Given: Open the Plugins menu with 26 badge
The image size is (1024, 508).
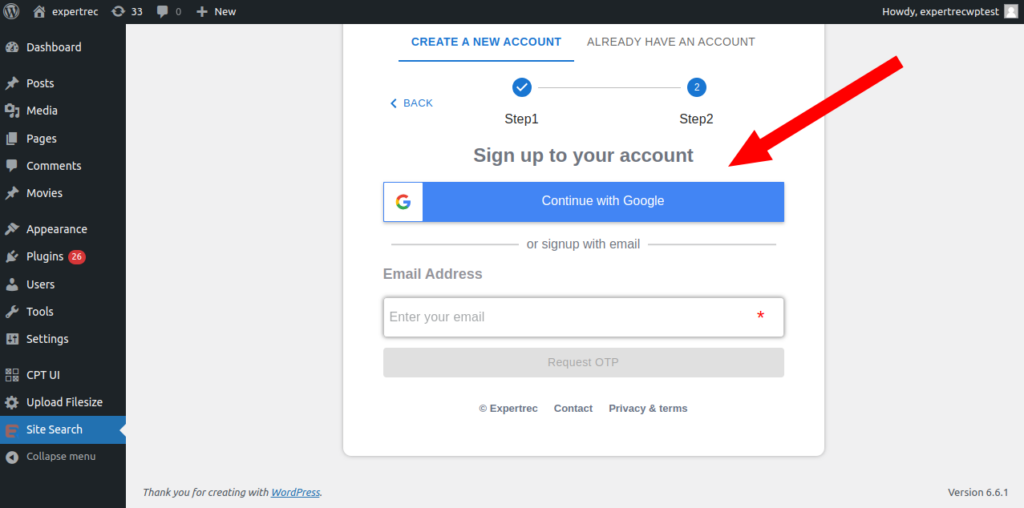Looking at the screenshot, I should tap(45, 257).
